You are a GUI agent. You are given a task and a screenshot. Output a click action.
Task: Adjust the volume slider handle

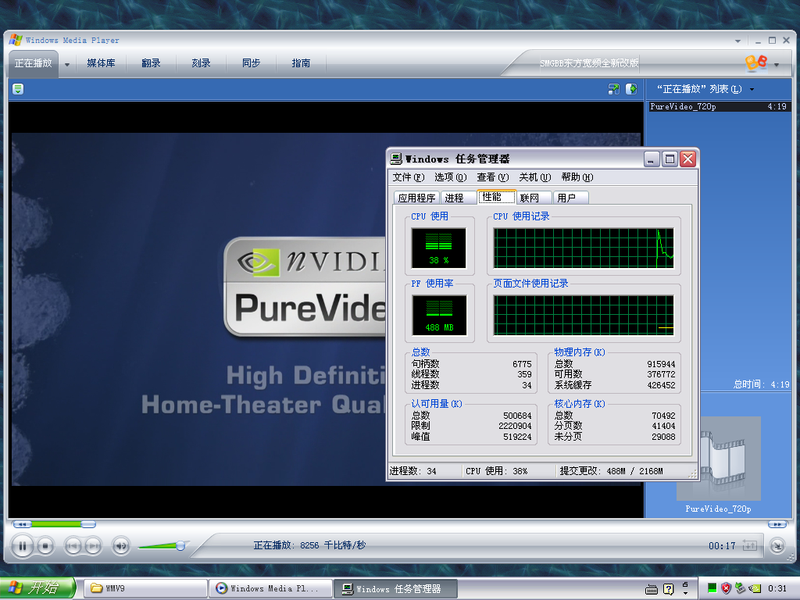pos(181,546)
